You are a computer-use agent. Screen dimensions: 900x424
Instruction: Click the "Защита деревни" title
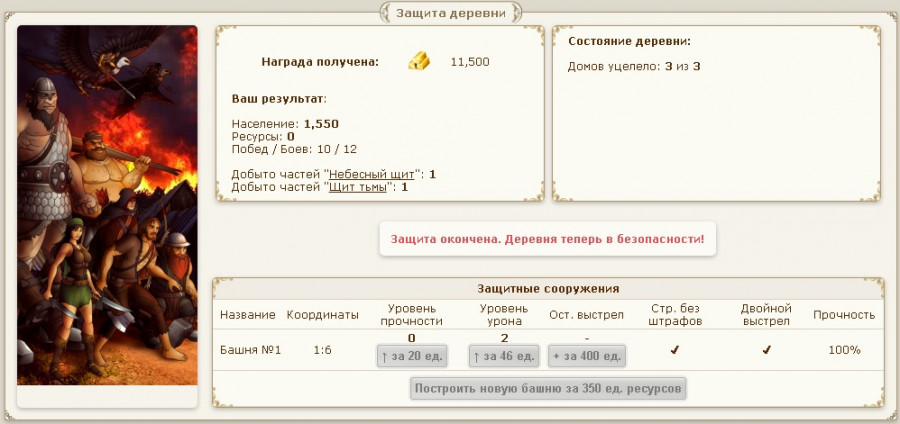[x=451, y=13]
